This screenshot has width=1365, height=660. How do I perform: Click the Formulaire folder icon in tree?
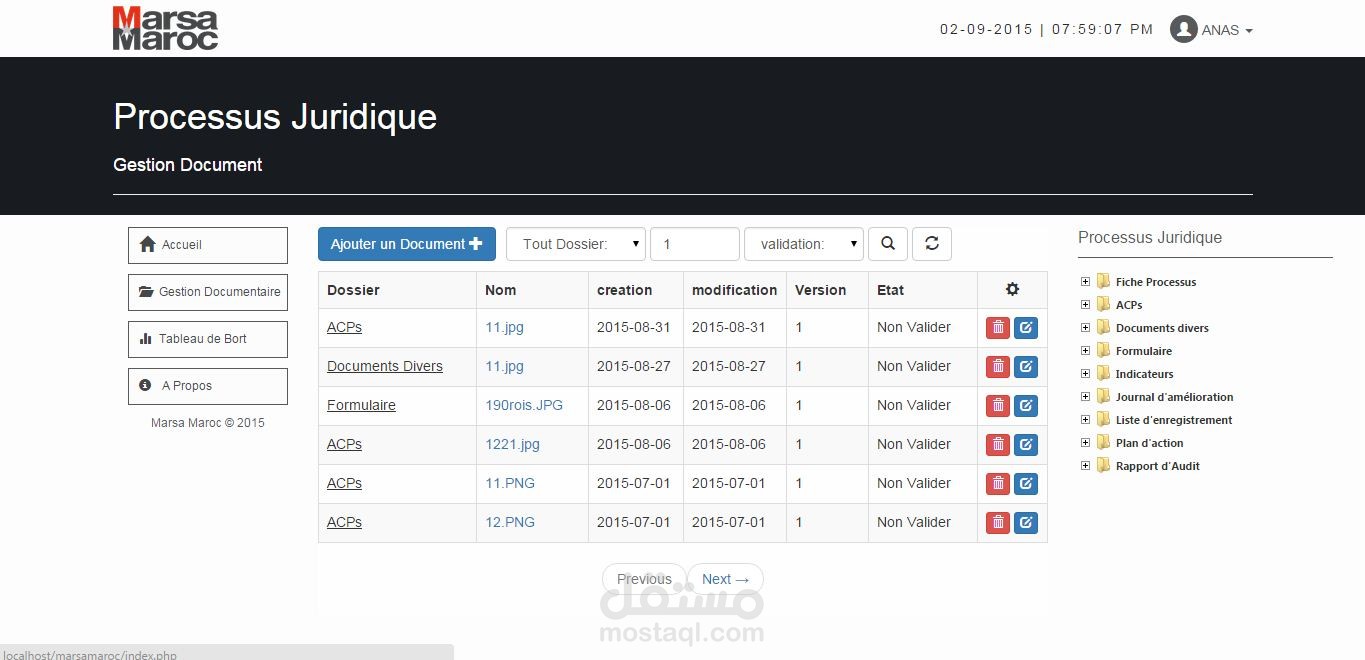click(x=1104, y=350)
